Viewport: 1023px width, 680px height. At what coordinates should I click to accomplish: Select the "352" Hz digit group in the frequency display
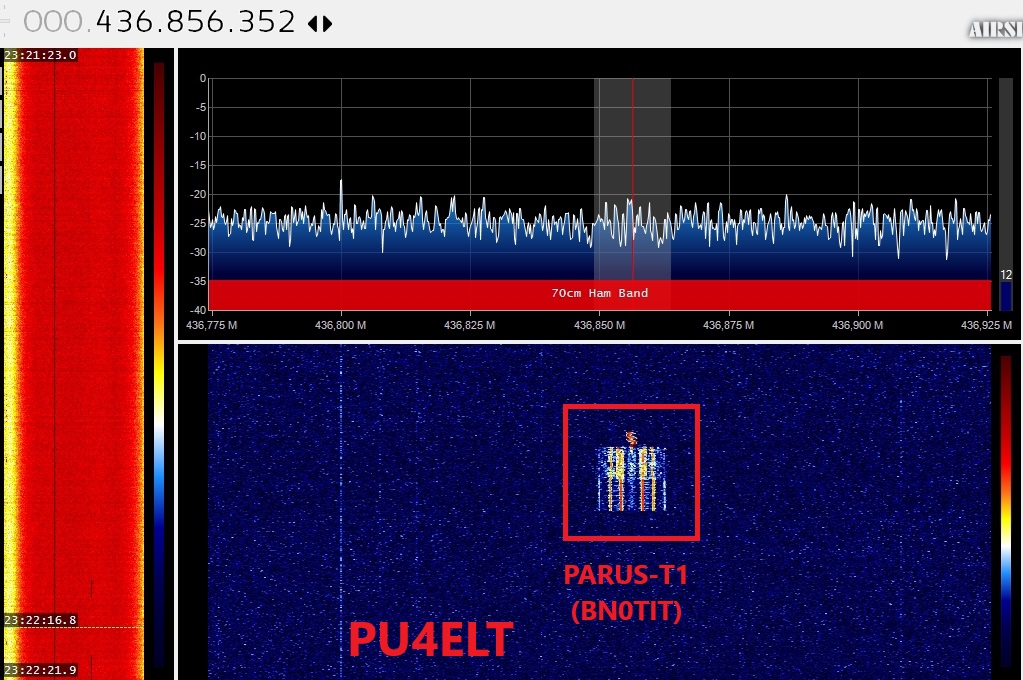coord(267,22)
